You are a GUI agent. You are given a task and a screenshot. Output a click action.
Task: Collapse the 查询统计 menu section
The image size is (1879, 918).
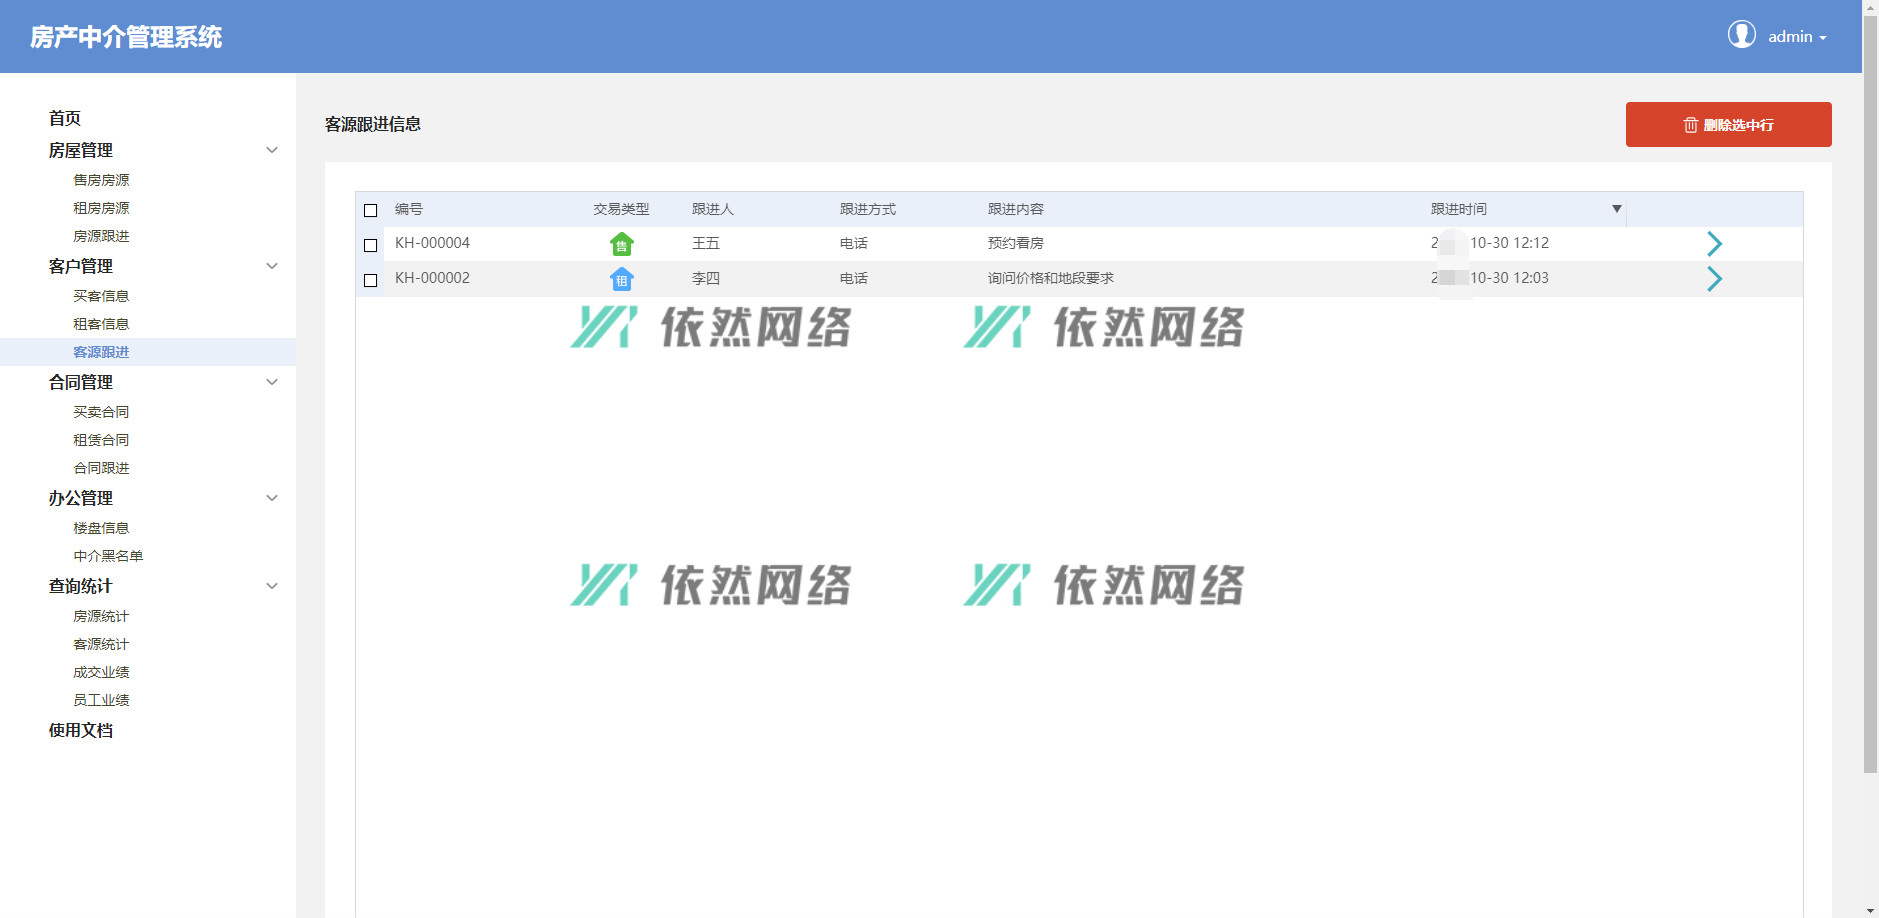(x=271, y=586)
